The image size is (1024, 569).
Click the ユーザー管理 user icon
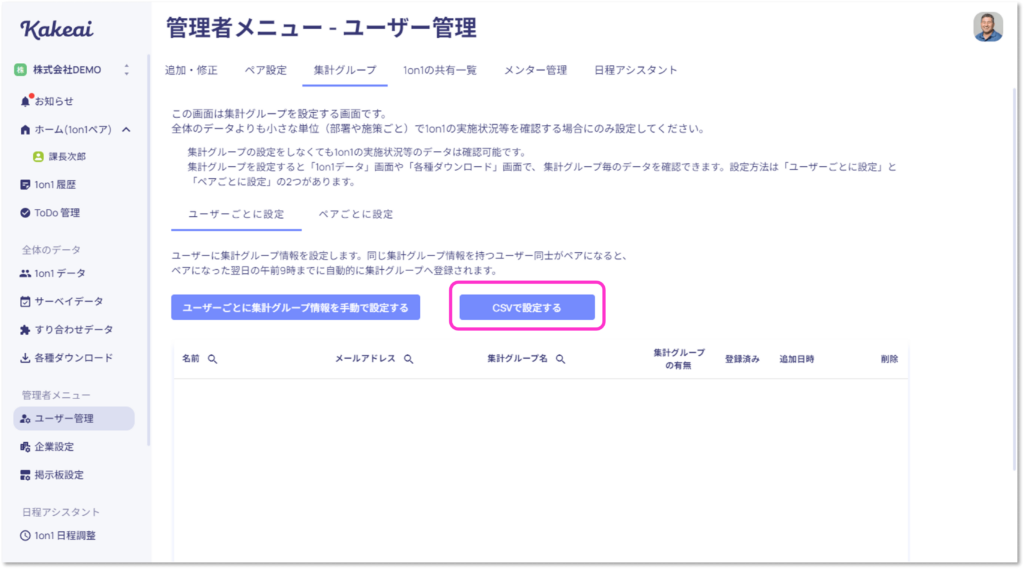click(x=25, y=418)
